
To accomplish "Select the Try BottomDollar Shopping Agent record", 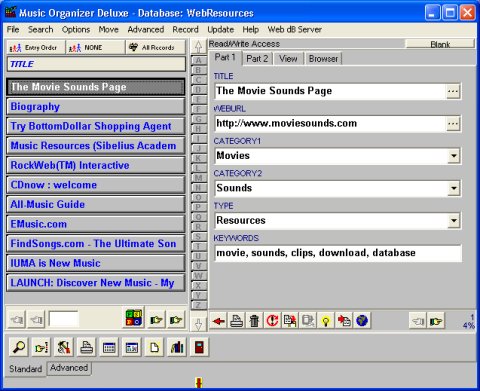I will pos(96,126).
